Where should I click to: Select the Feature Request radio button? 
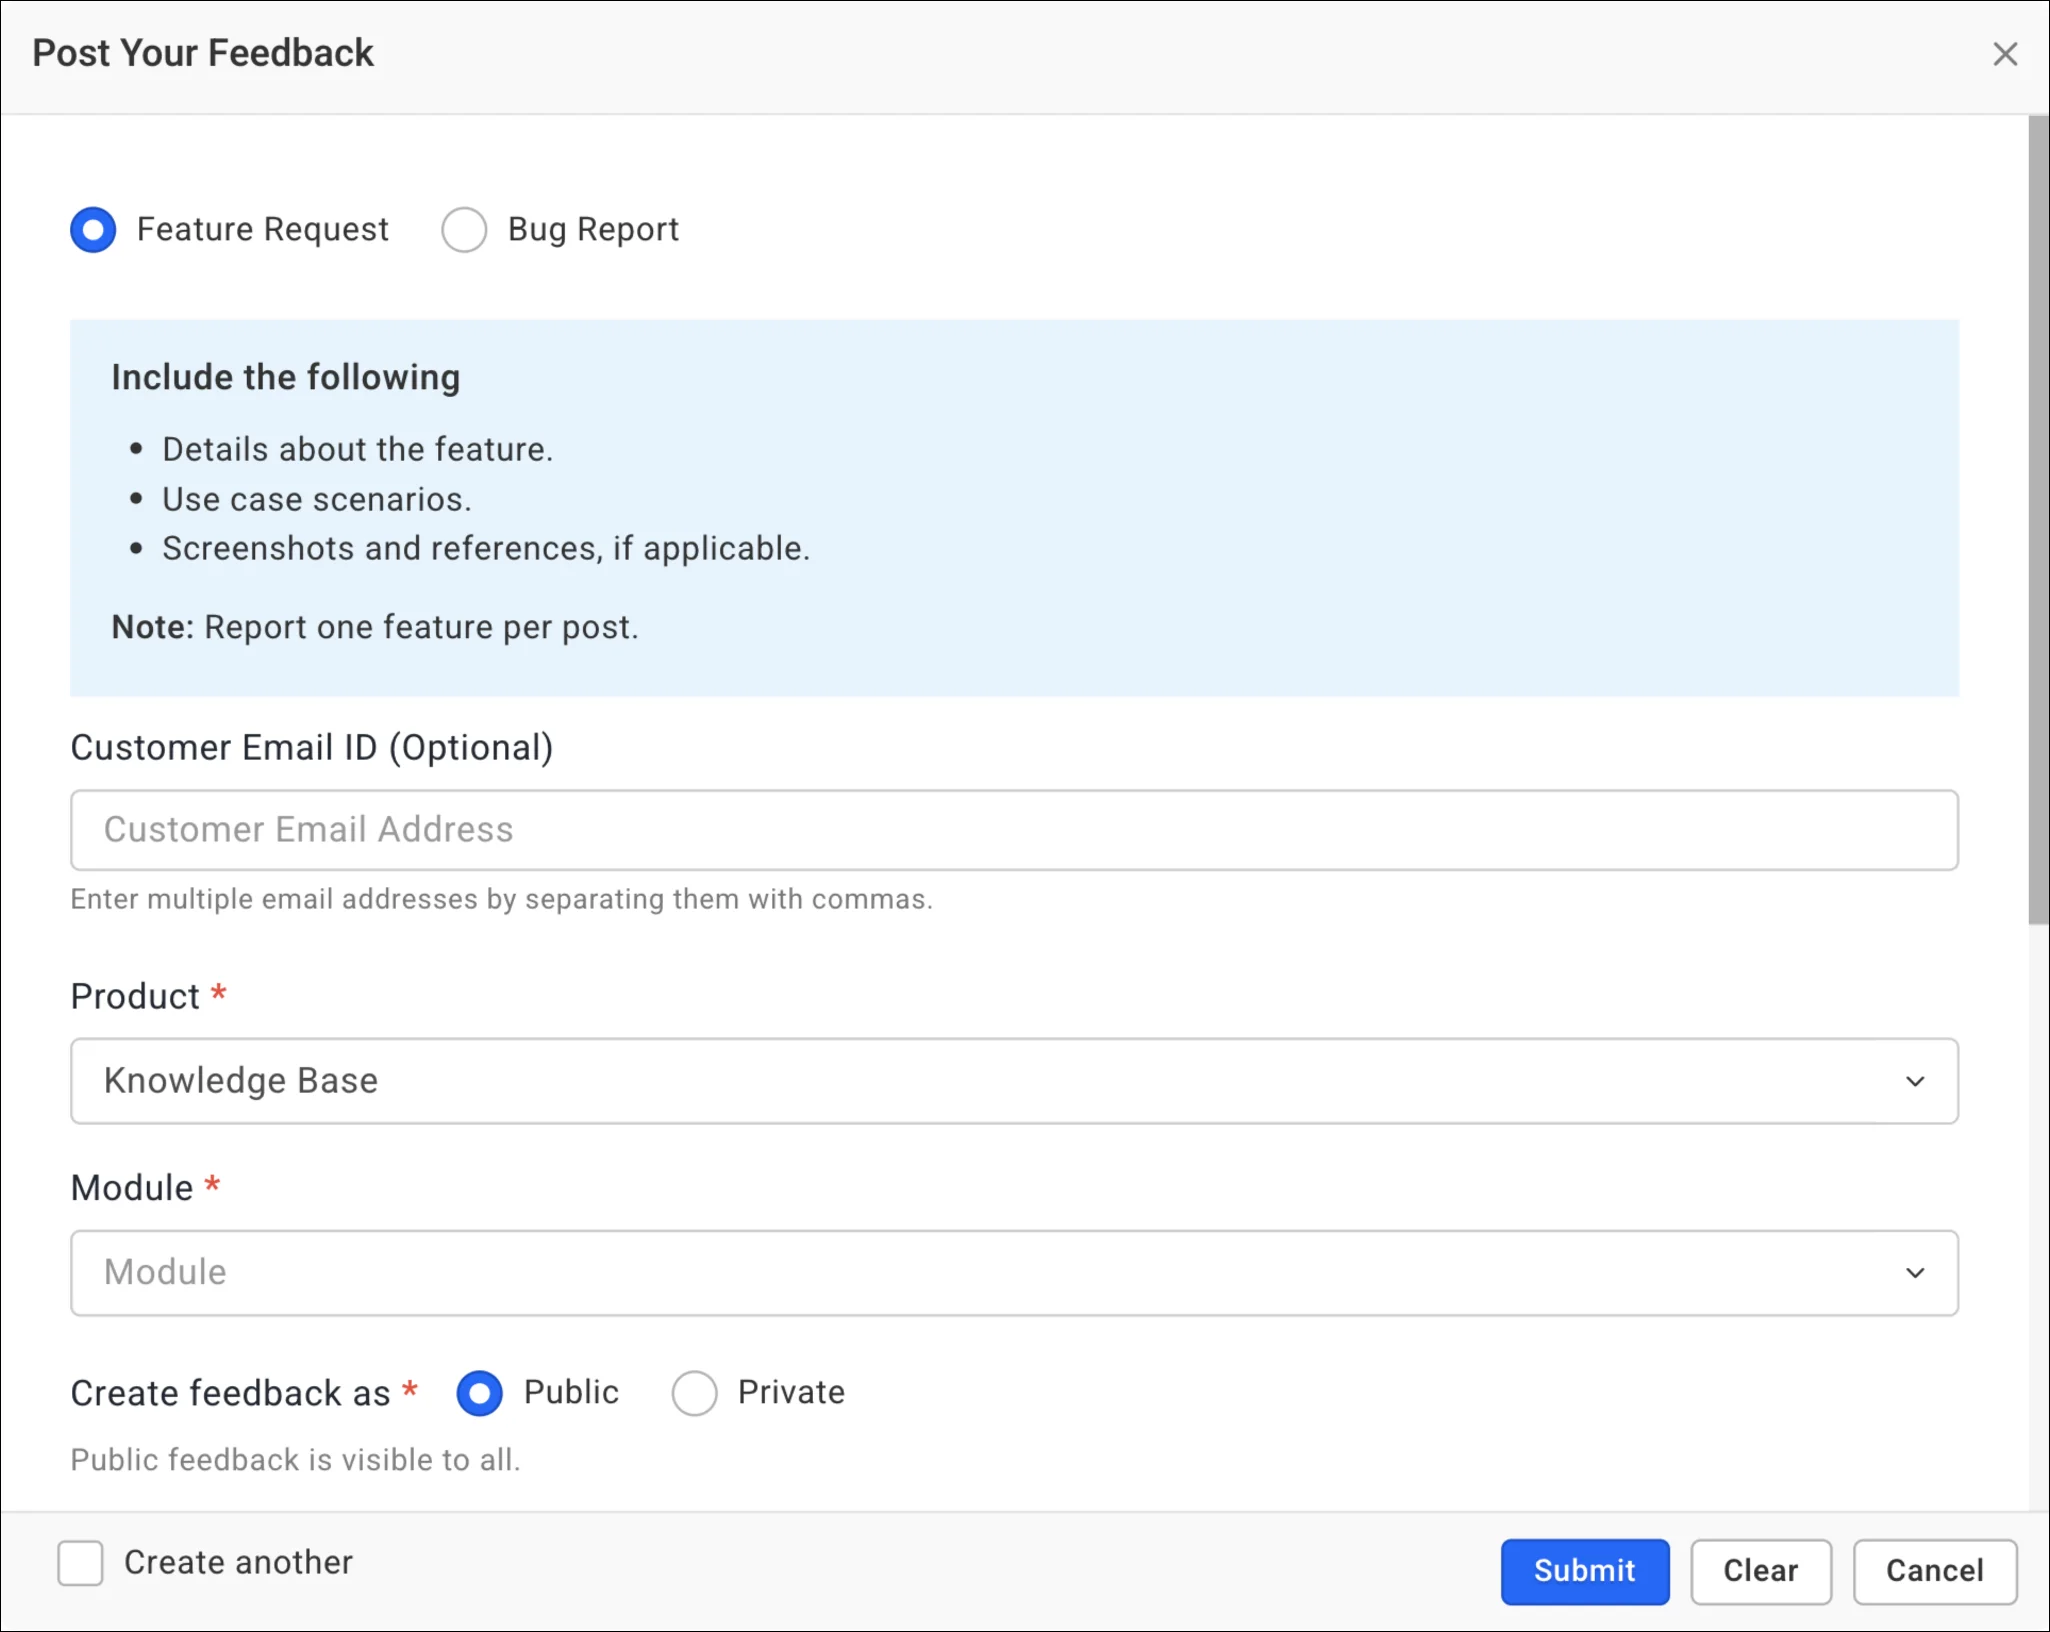tap(93, 230)
